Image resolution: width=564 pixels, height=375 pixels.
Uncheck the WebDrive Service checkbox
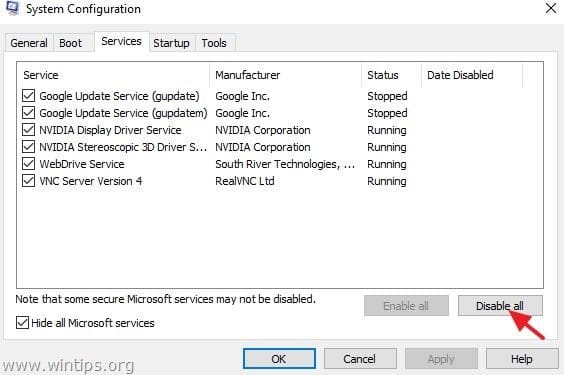click(x=28, y=164)
